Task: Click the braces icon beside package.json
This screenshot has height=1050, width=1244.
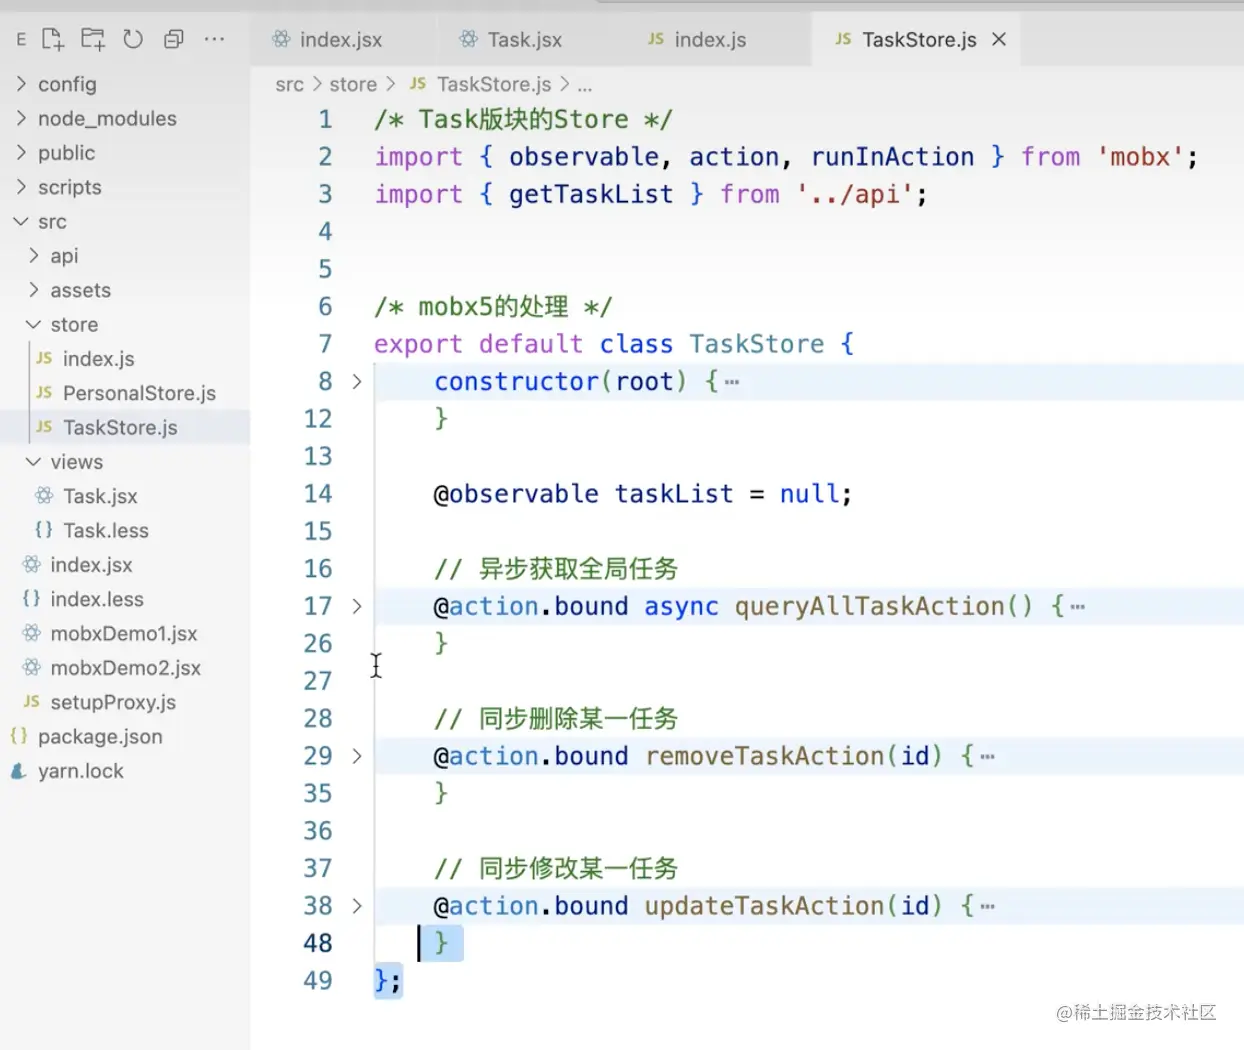Action: [19, 736]
